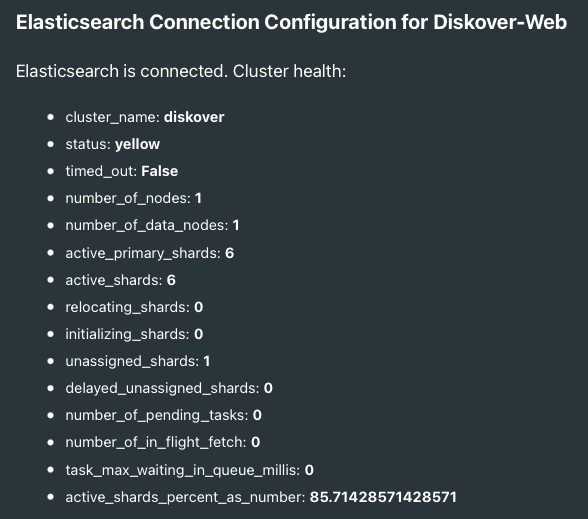Select the active_primary_shards line

(150, 253)
